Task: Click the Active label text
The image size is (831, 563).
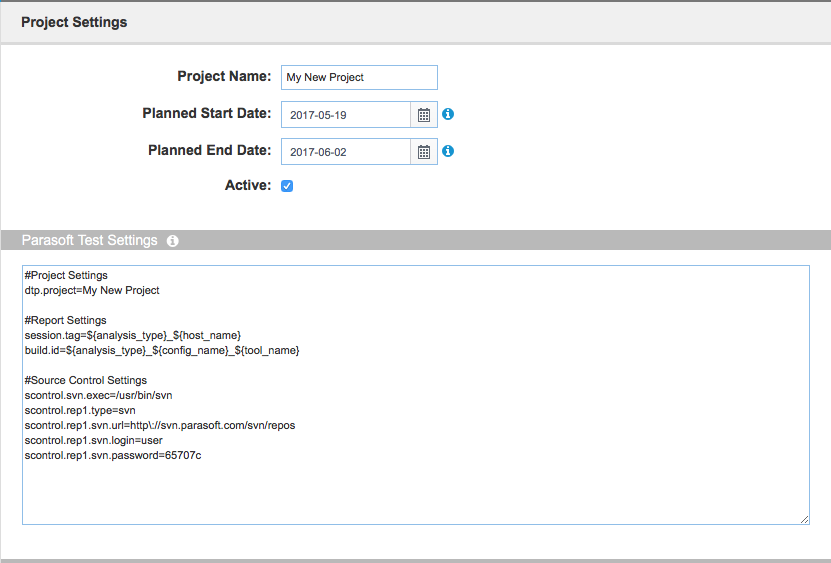Action: 248,186
